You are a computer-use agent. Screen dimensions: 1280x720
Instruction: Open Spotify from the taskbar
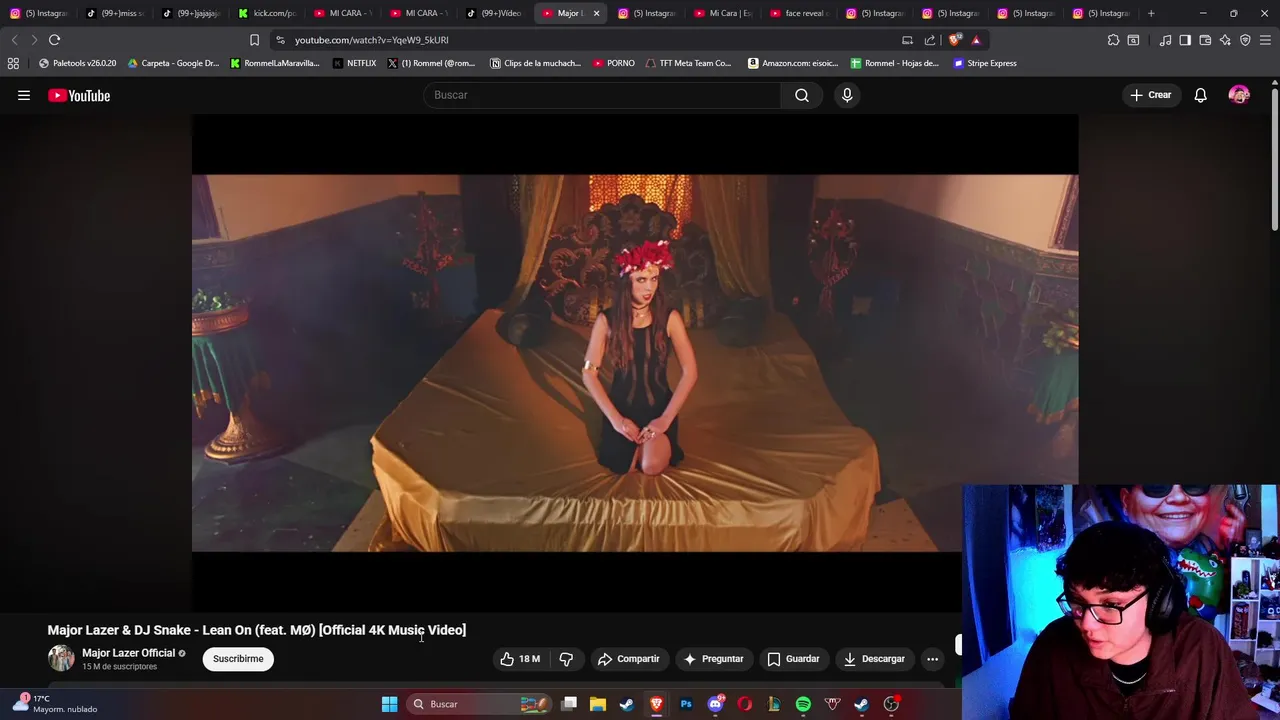pyautogui.click(x=803, y=704)
